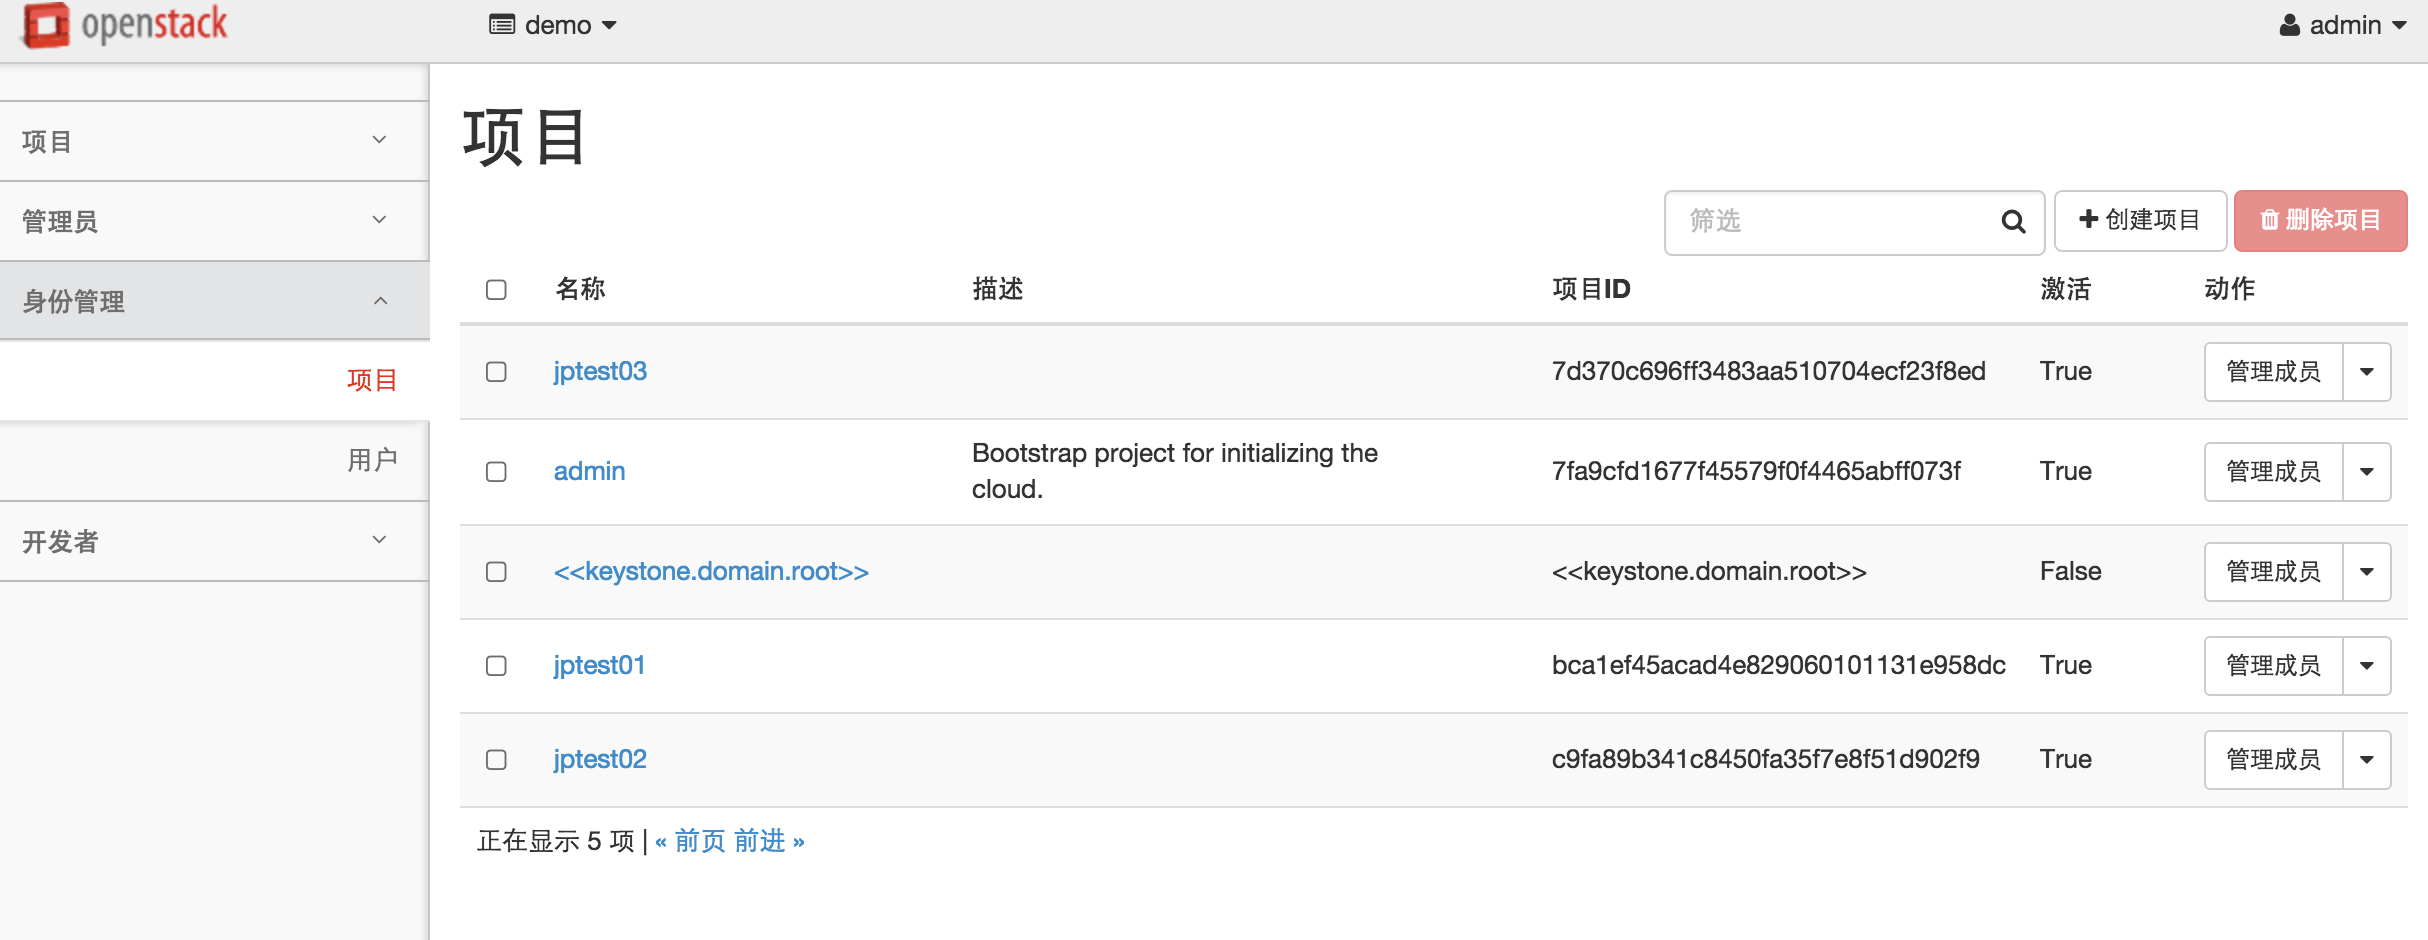Open the jptest02 project link
This screenshot has height=940, width=2428.
pos(600,760)
